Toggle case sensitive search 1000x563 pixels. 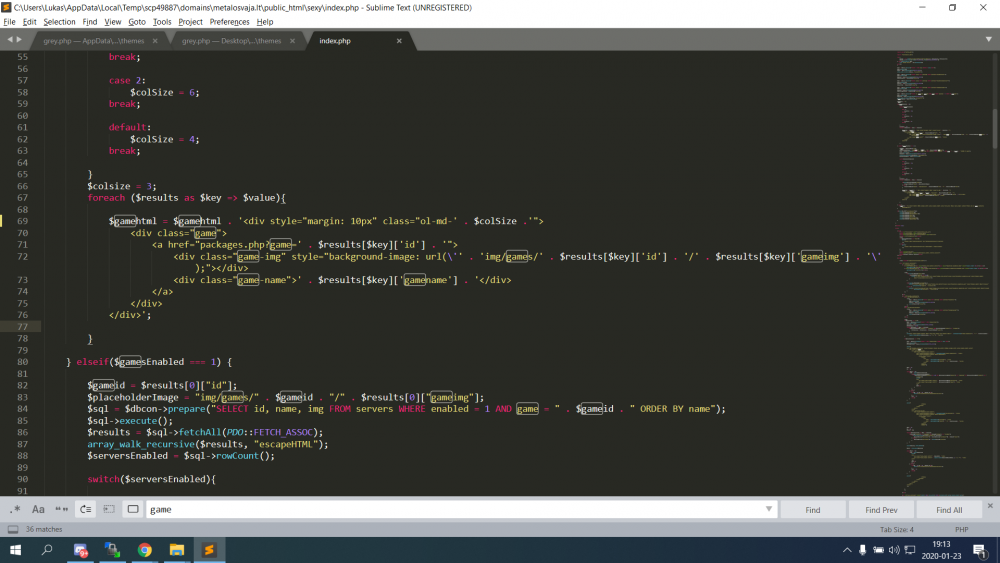[38, 509]
